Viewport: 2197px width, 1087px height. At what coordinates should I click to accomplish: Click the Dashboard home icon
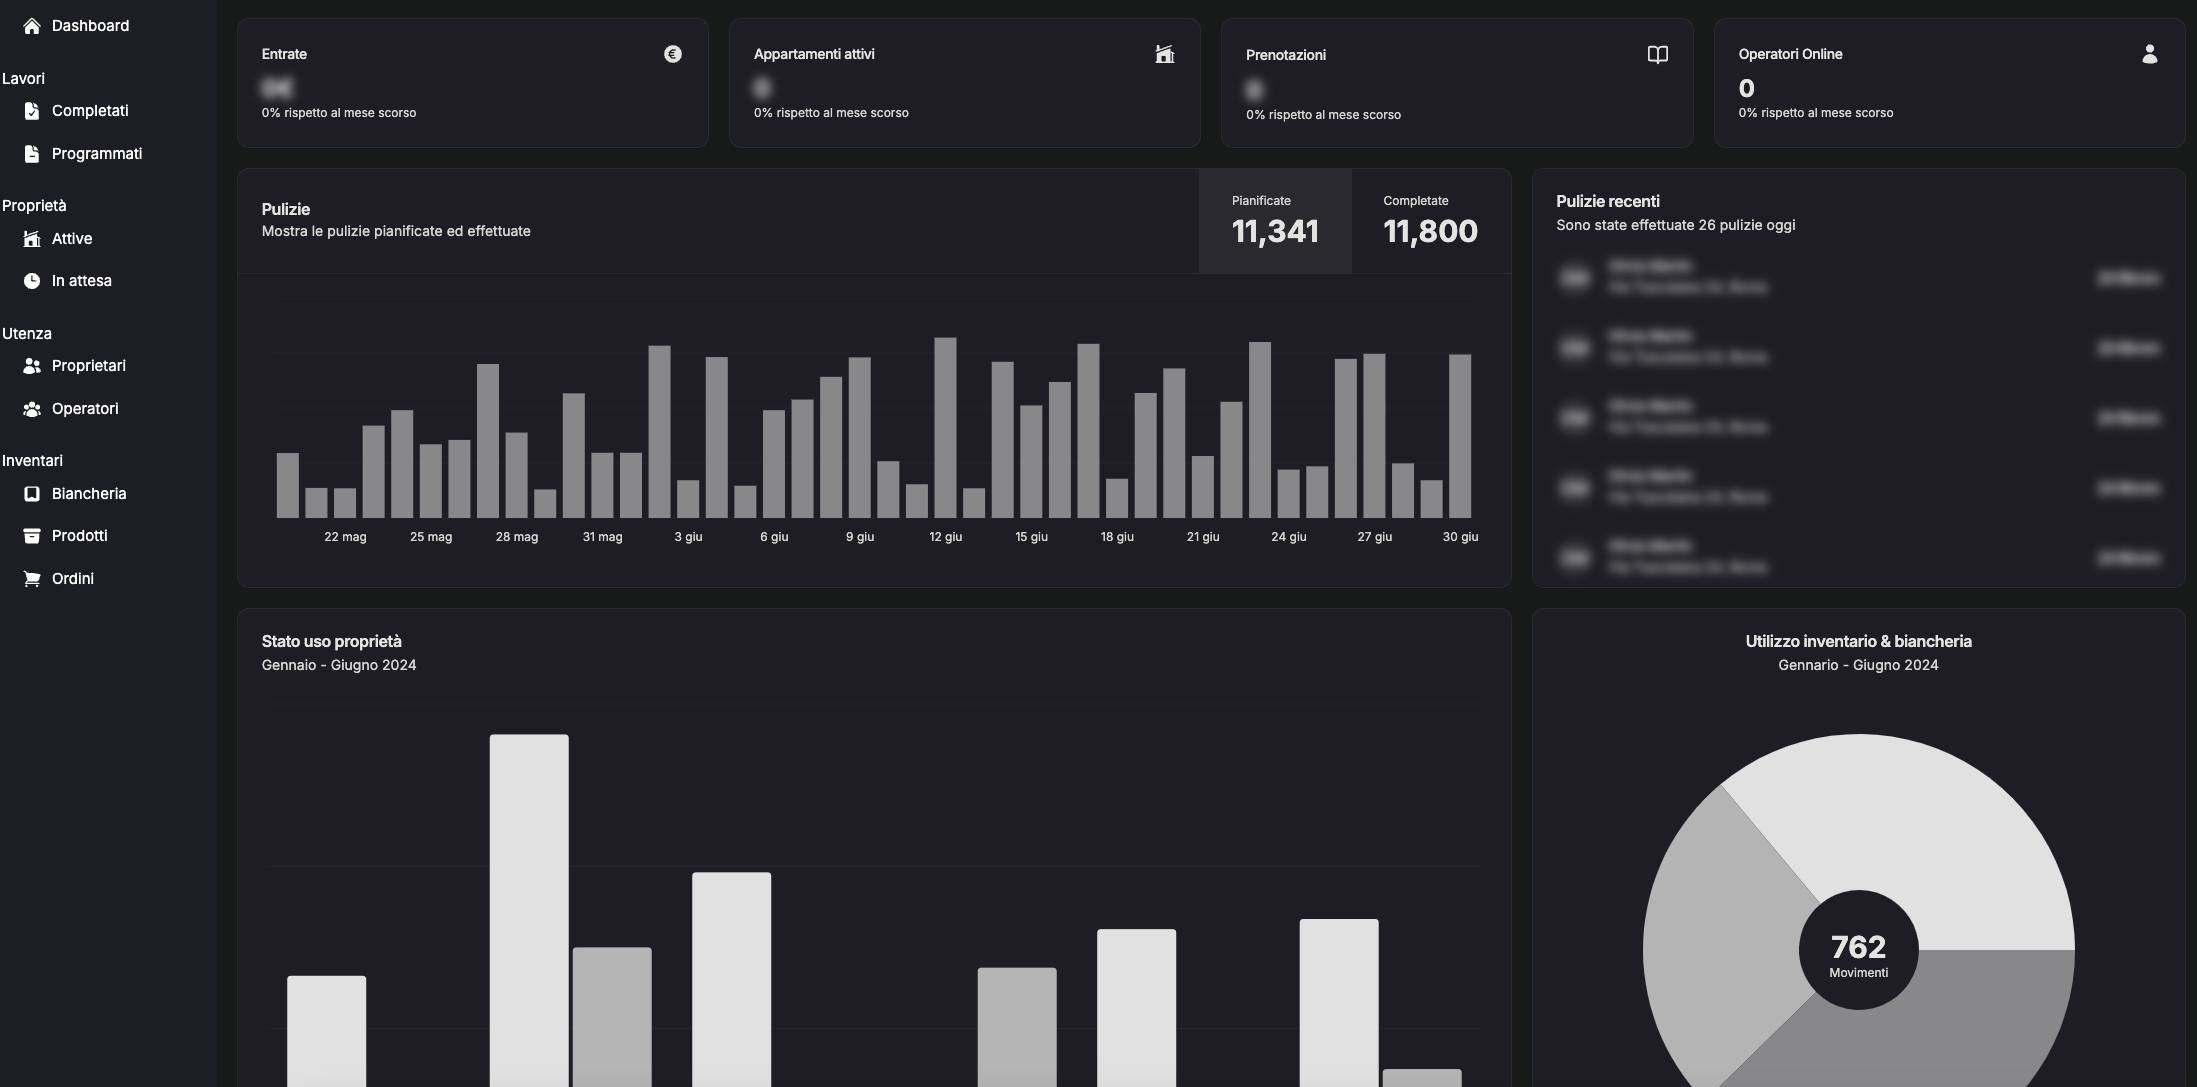pos(32,26)
